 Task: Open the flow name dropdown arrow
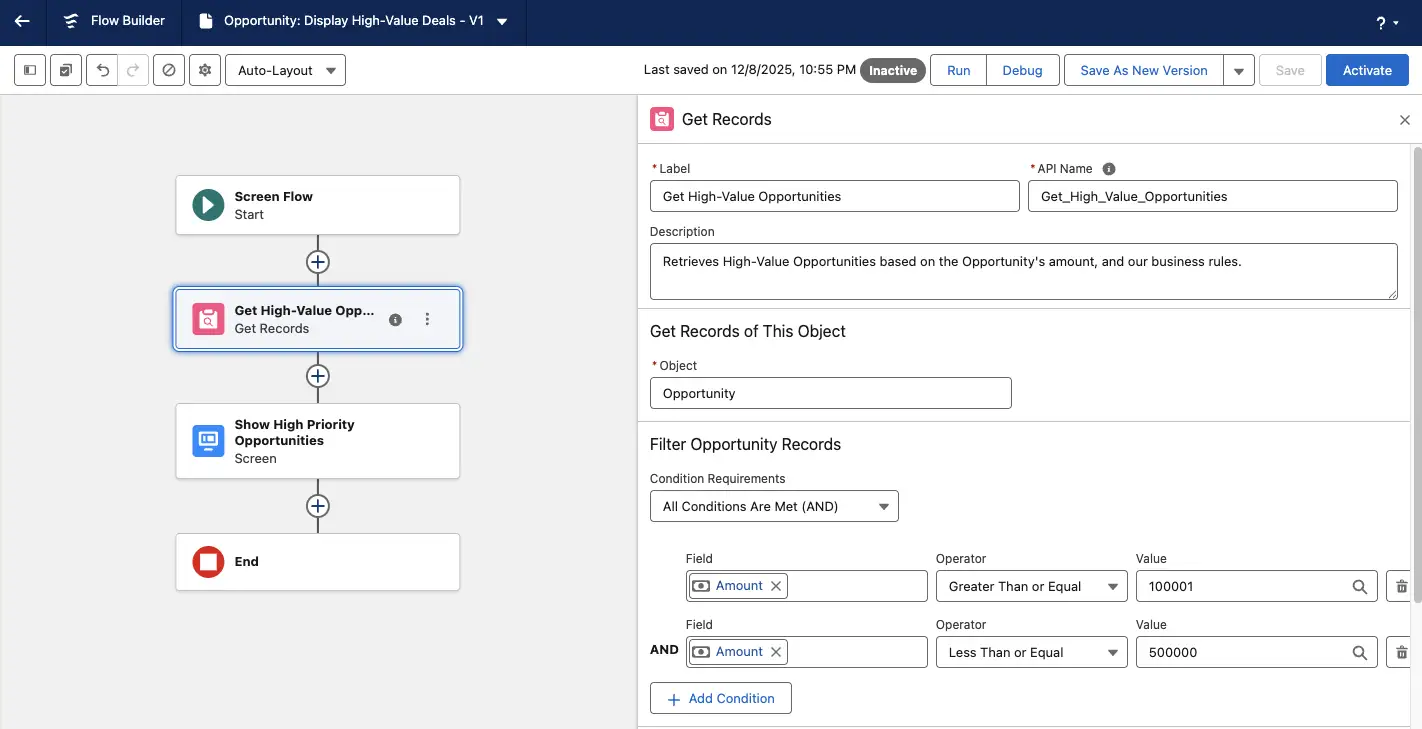coord(502,21)
